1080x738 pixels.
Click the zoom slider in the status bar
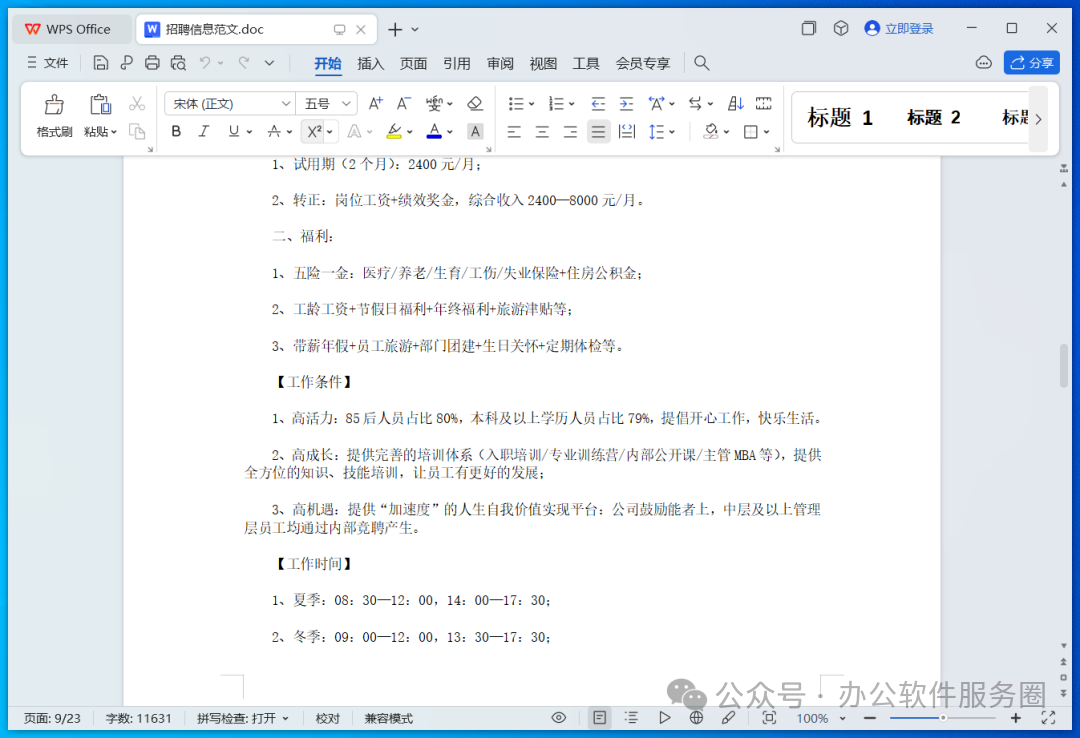(942, 718)
